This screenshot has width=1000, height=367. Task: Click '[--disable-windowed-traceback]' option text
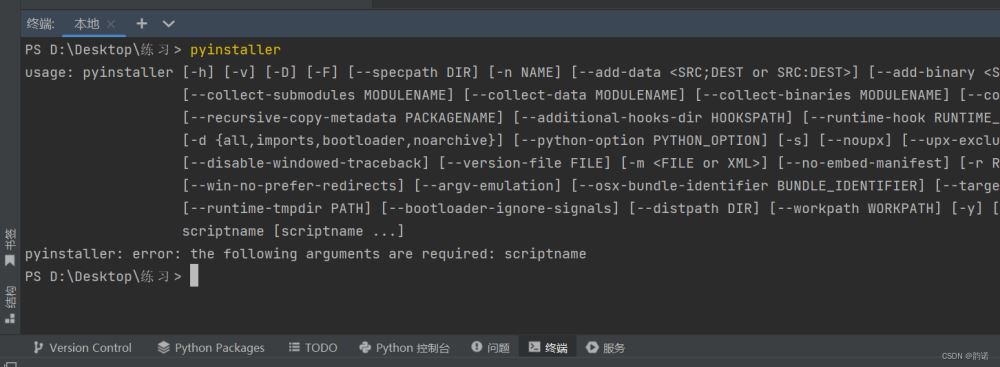[306, 163]
